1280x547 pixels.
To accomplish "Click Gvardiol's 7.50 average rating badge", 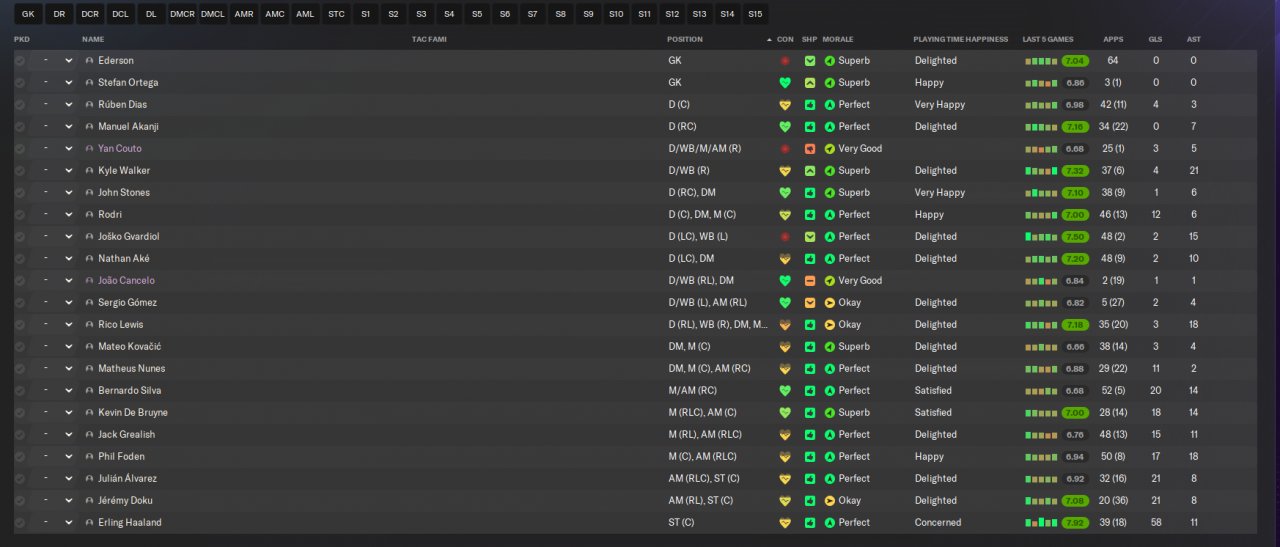I will coord(1075,237).
